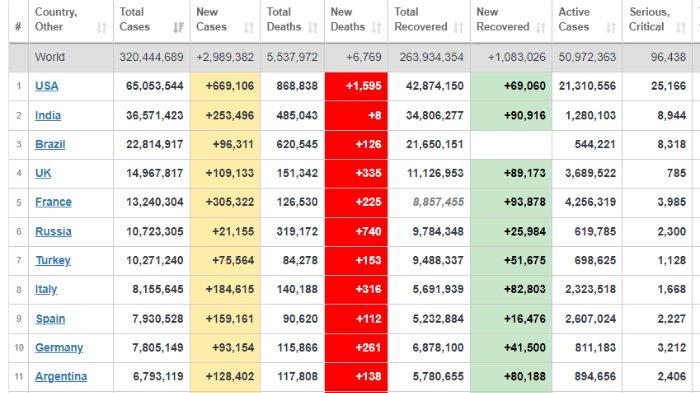The width and height of the screenshot is (700, 393).
Task: Visit the Turkey country page
Action: pyautogui.click(x=53, y=260)
